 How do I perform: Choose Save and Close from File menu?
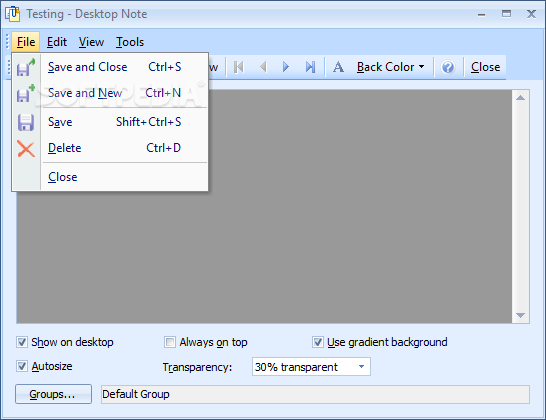(110, 67)
